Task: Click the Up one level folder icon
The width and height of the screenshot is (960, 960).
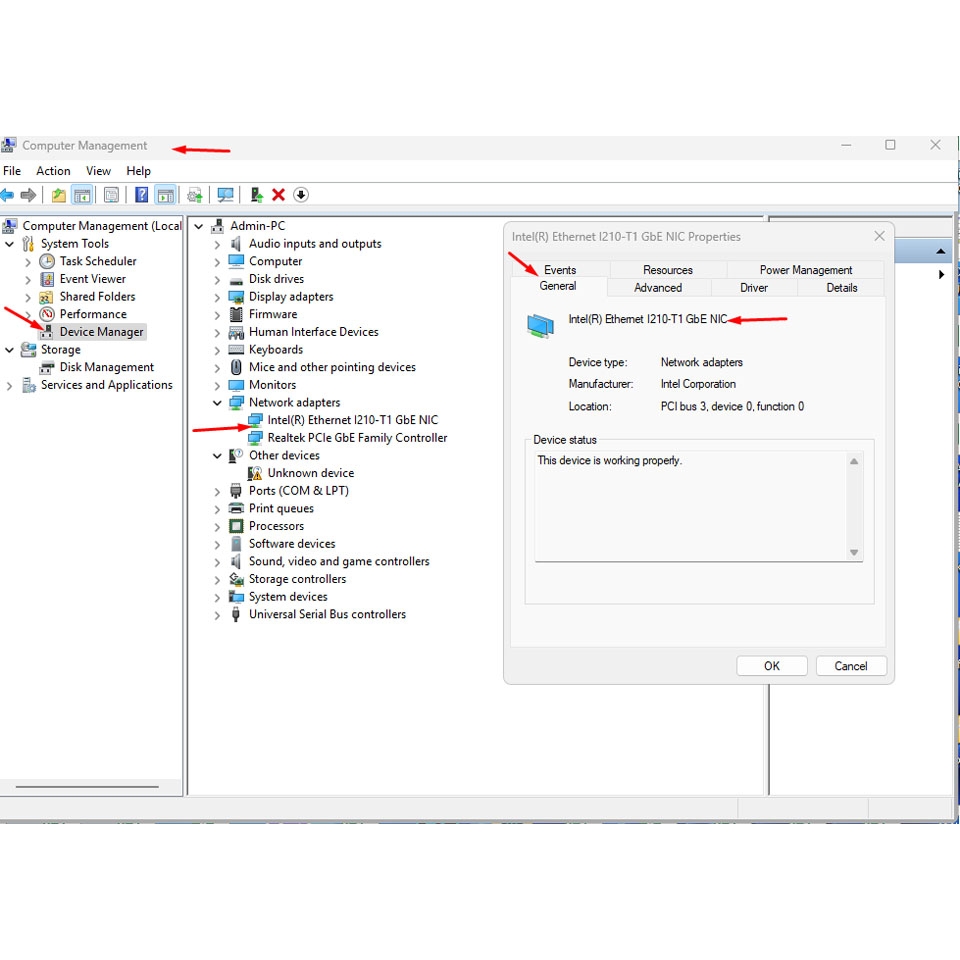Action: coord(59,195)
